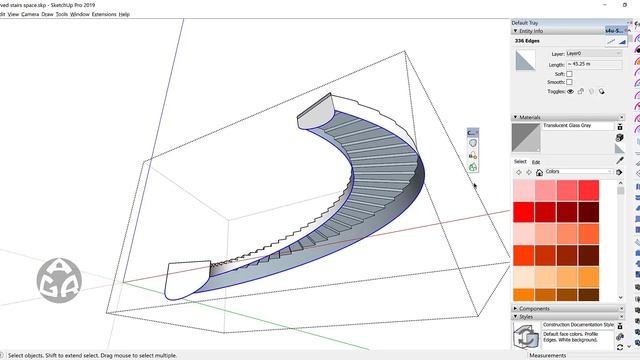
Task: Toggle the cast shadows icon in Toggles
Action: click(x=591, y=92)
